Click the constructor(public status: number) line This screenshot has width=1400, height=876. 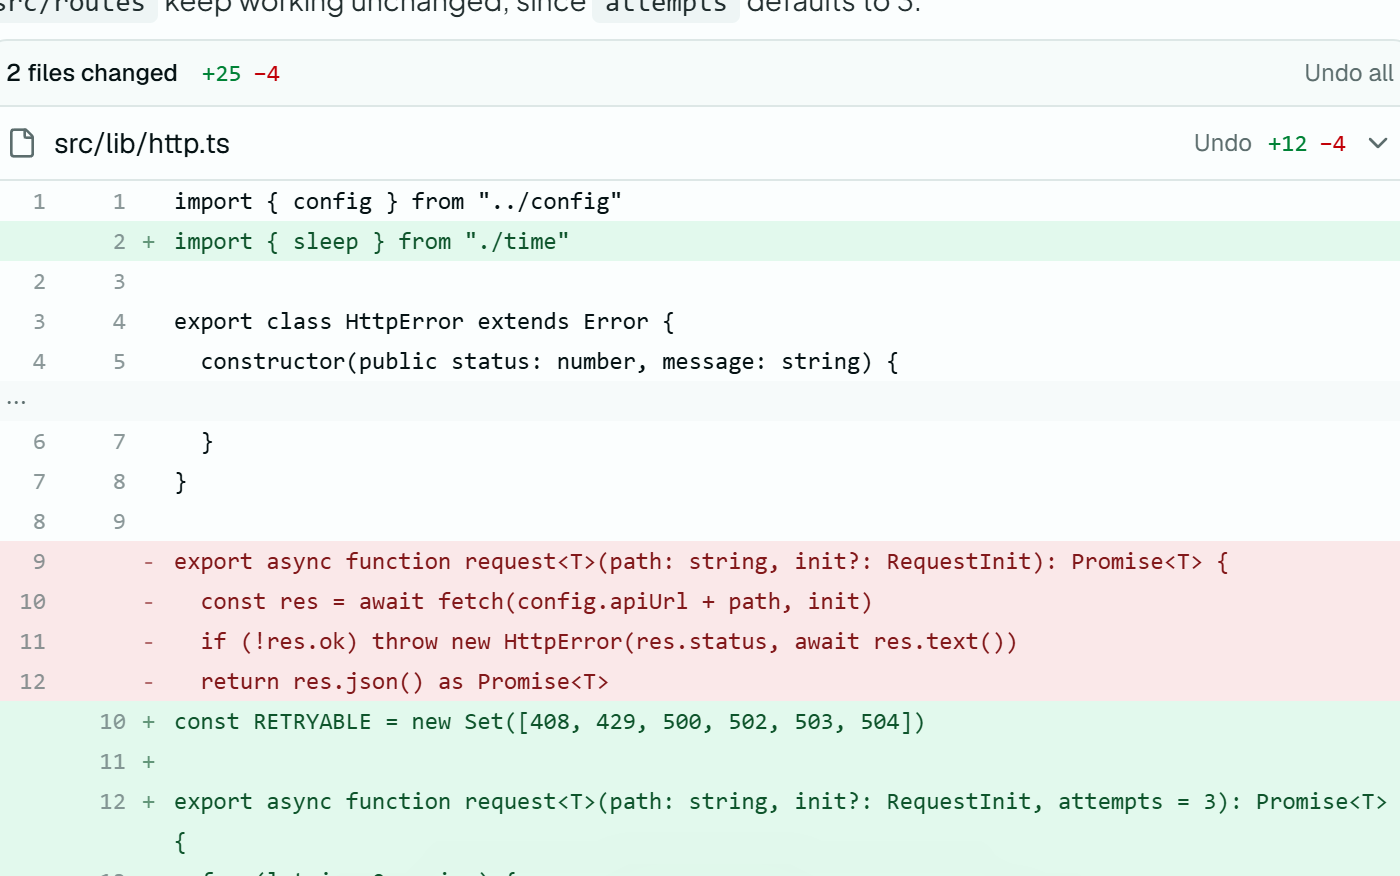700,361
